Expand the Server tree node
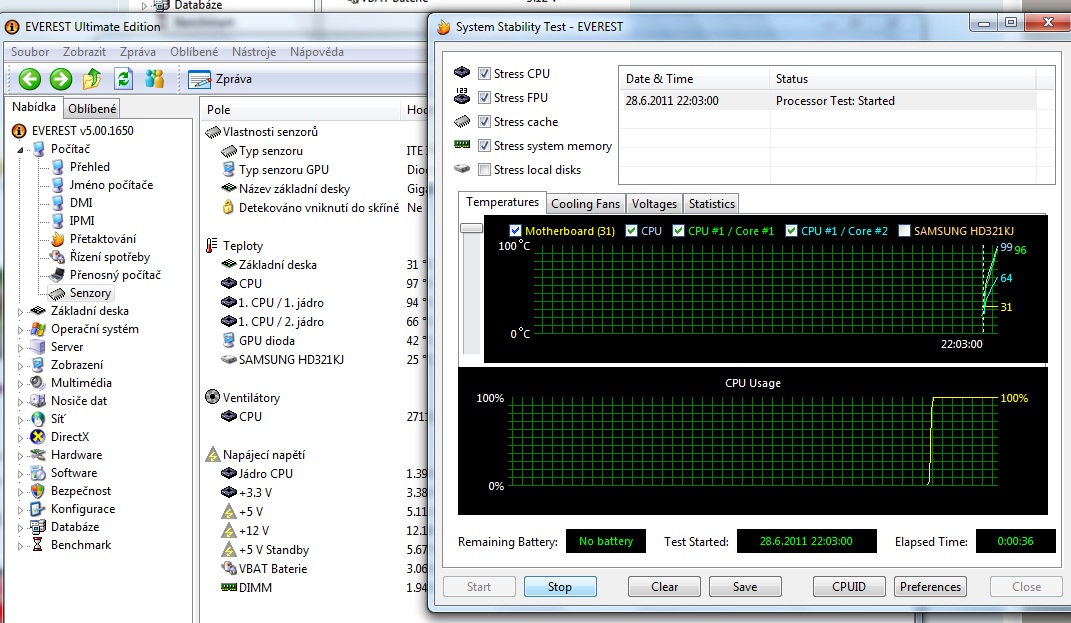This screenshot has height=623, width=1071. (20, 348)
